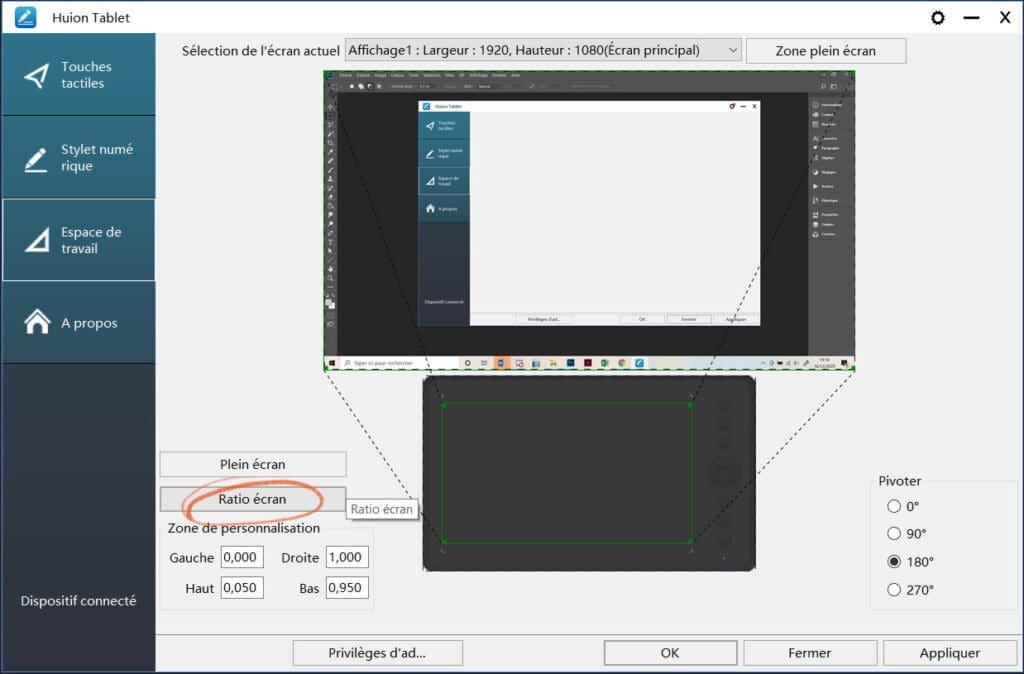Select the Espace de travail tab

78,240
